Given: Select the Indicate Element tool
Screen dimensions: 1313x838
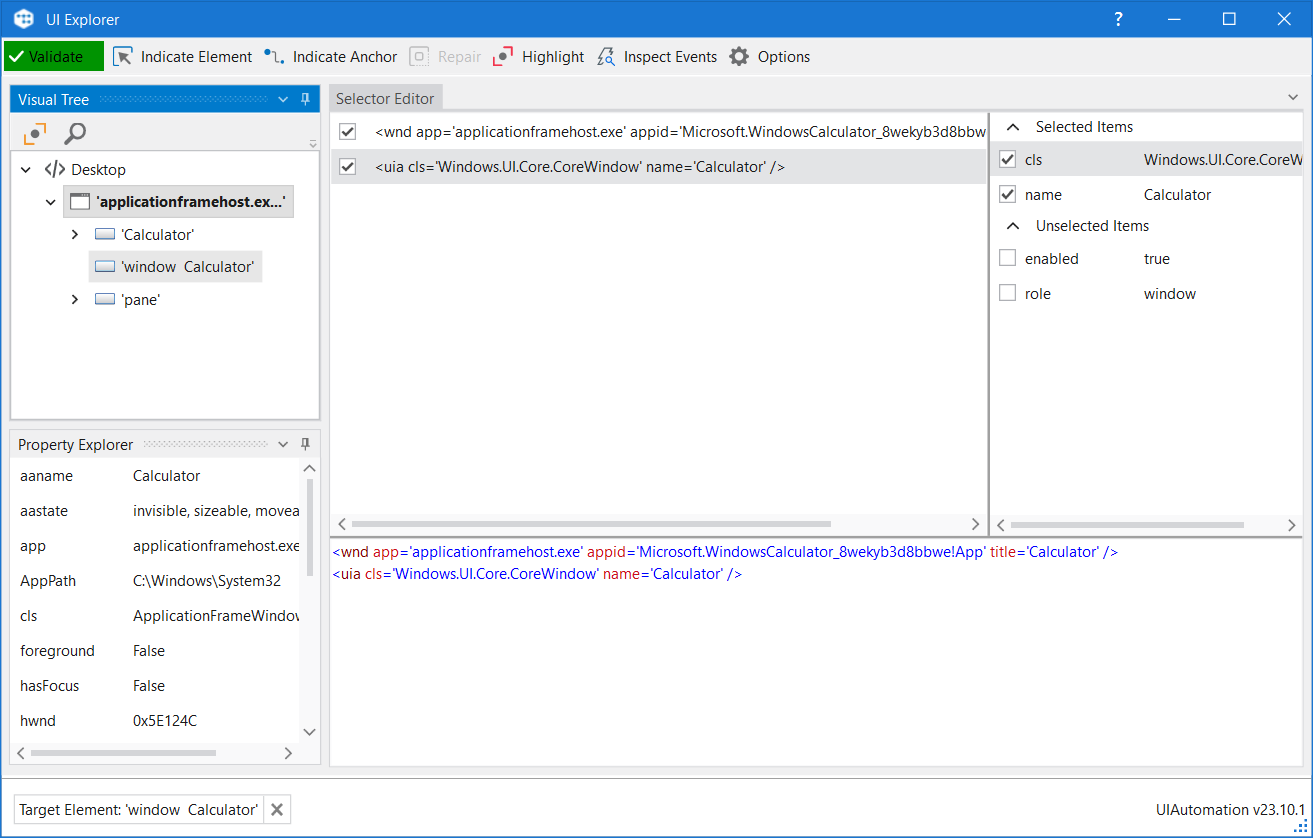Looking at the screenshot, I should pos(182,57).
